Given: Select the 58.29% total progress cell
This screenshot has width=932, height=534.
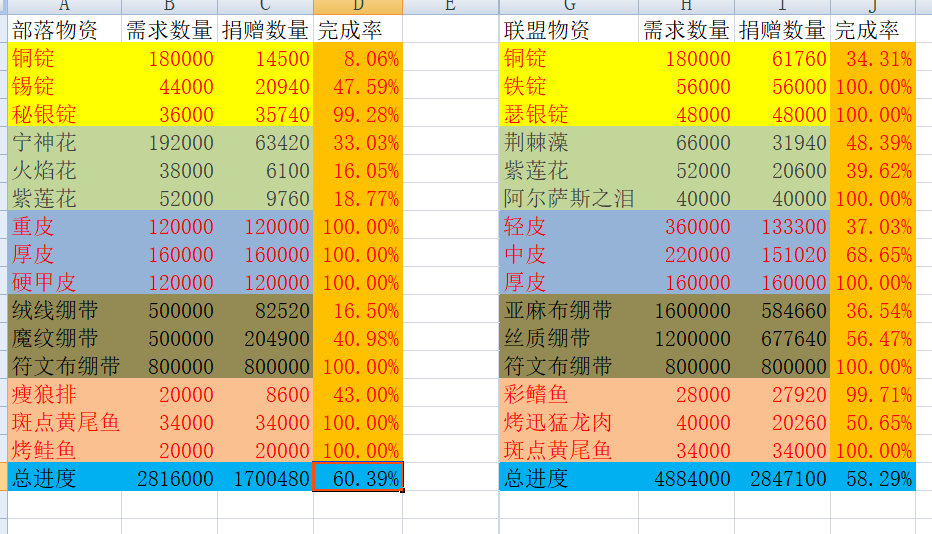Looking at the screenshot, I should coord(871,478).
